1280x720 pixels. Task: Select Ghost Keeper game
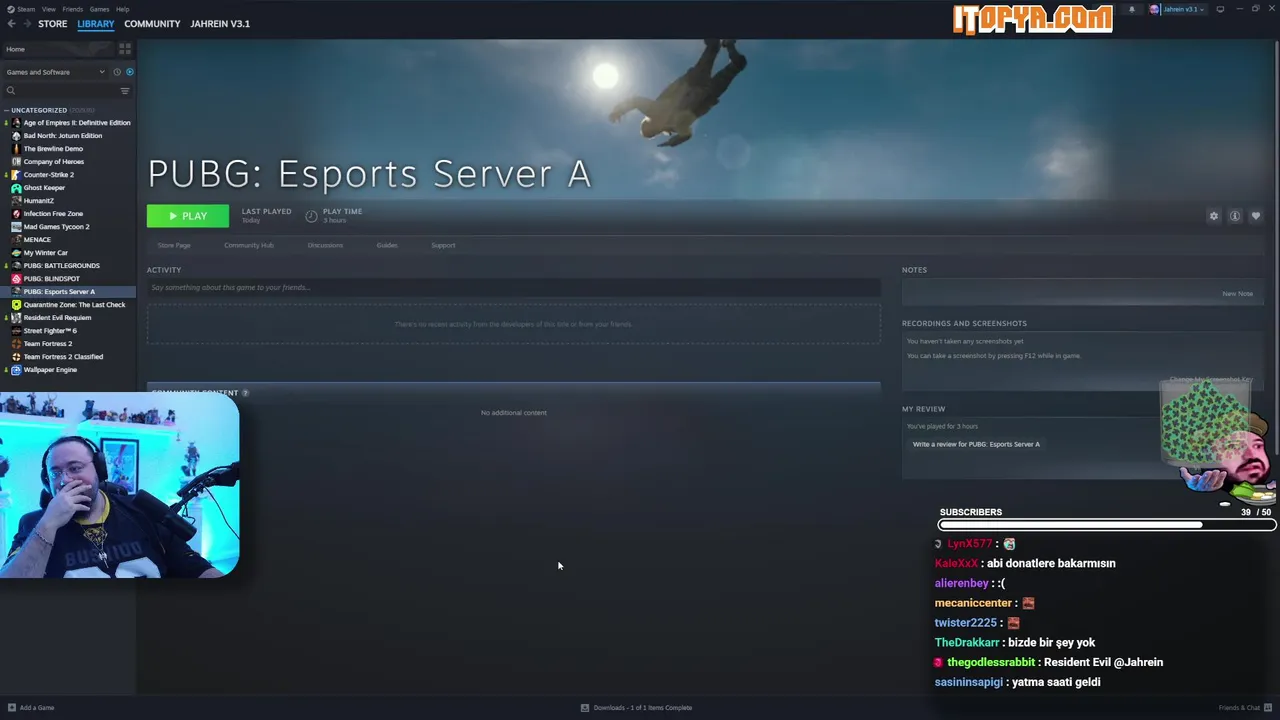44,188
